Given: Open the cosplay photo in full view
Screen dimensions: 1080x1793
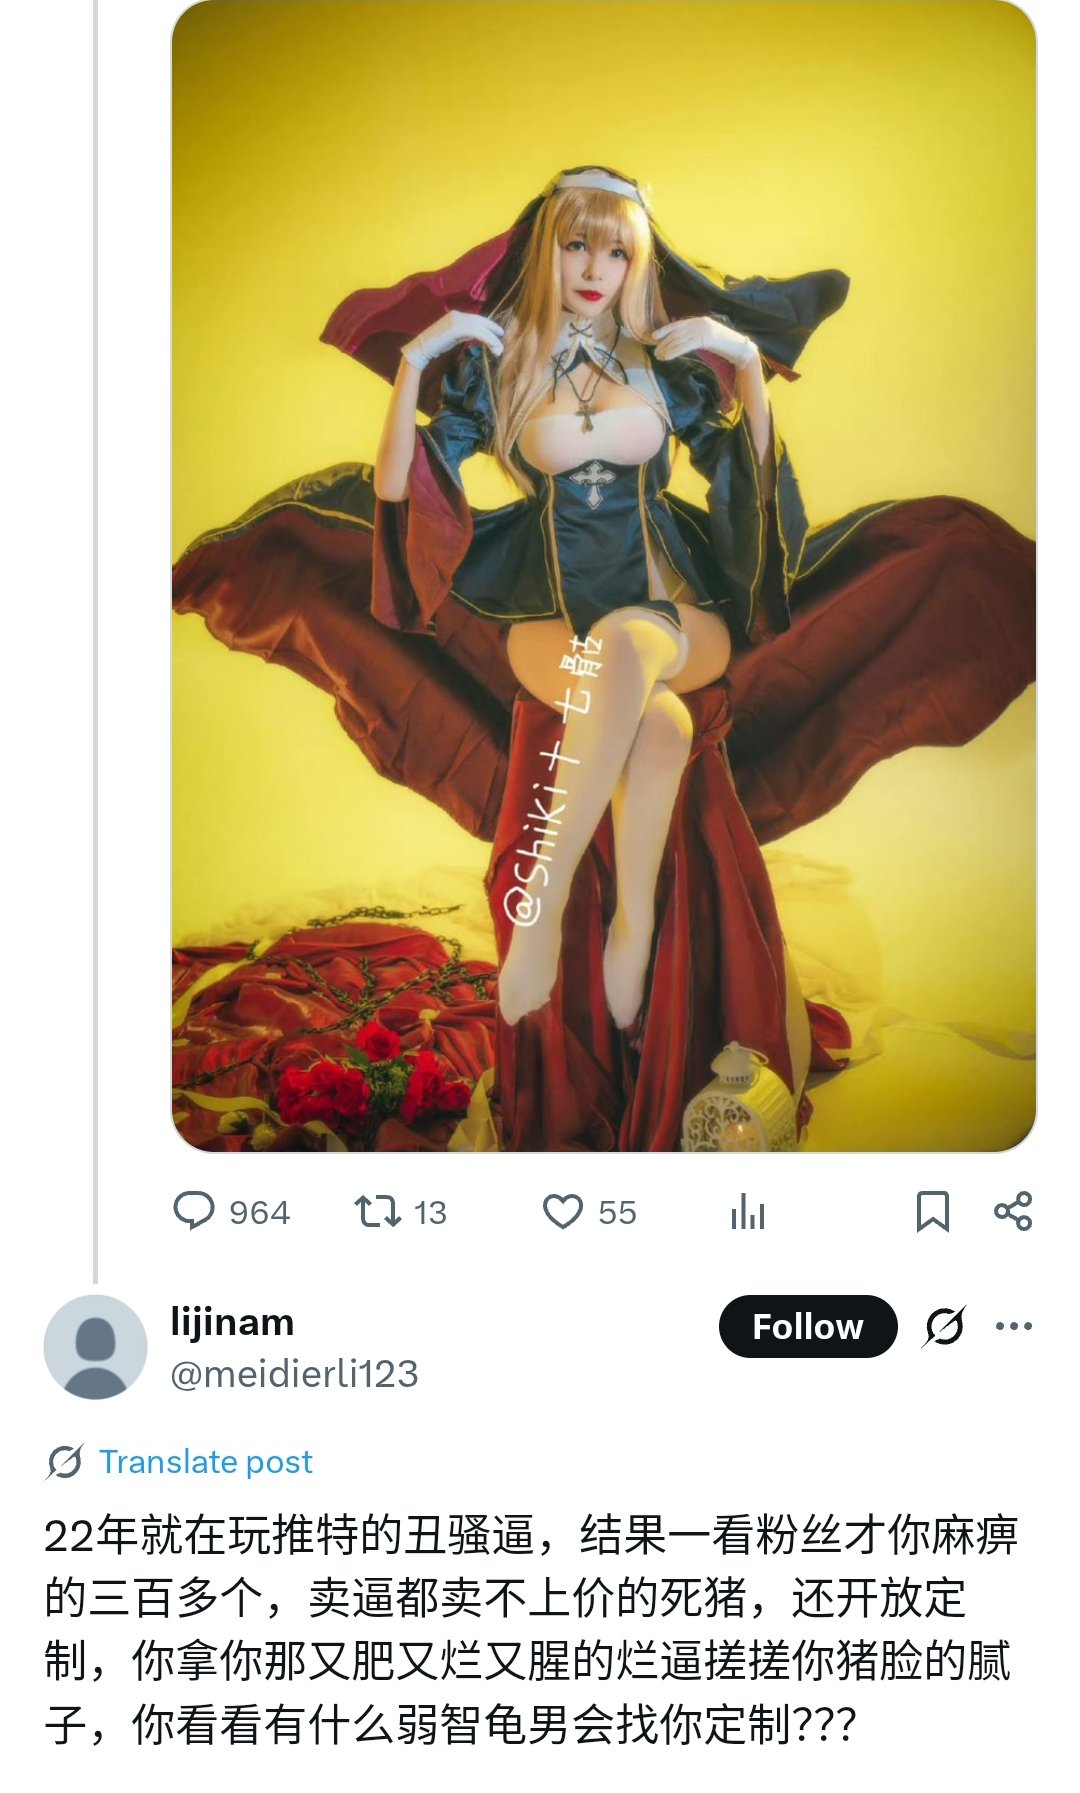Looking at the screenshot, I should pos(604,576).
